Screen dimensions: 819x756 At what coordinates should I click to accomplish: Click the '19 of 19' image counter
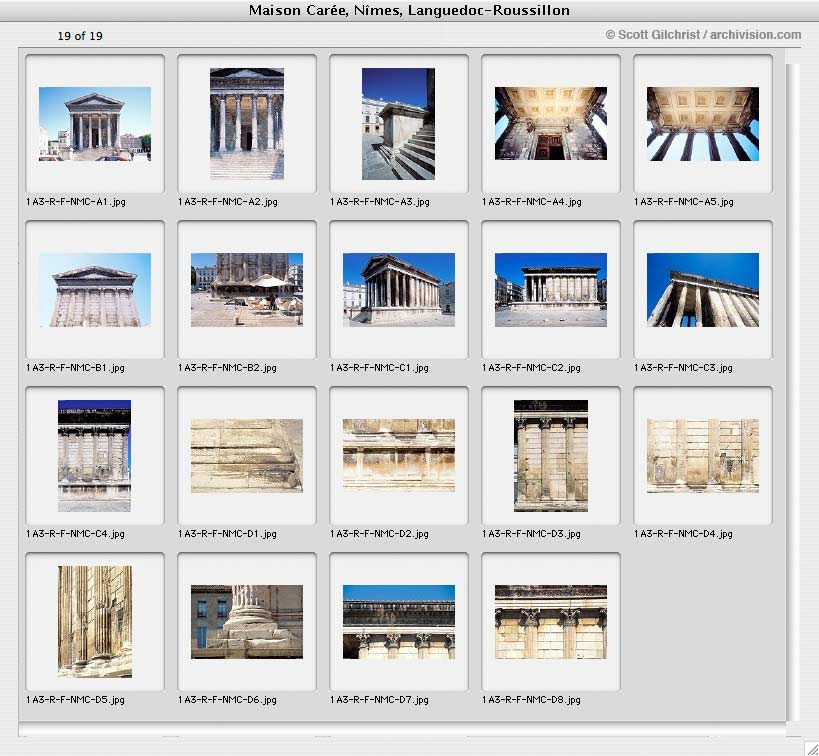(x=80, y=36)
